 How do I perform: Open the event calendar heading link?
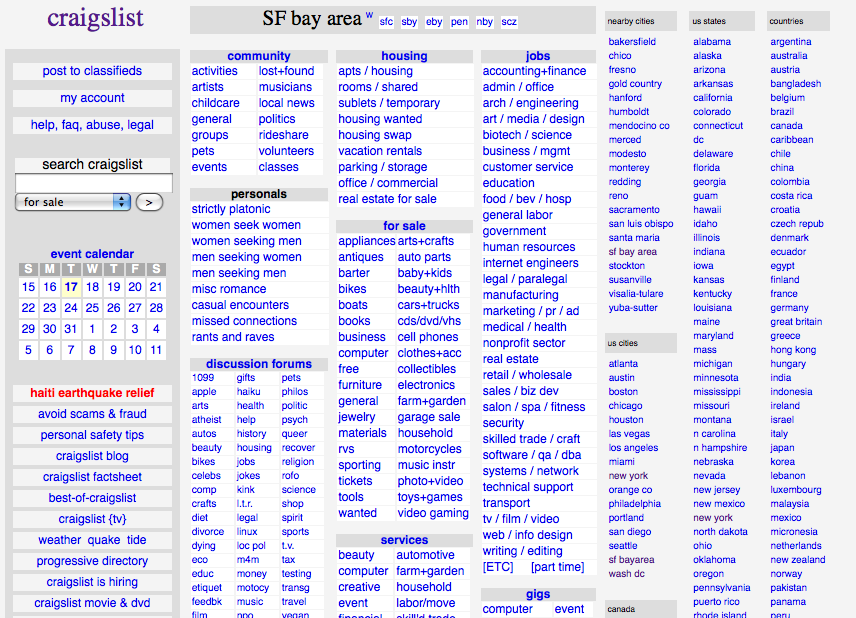click(92, 254)
